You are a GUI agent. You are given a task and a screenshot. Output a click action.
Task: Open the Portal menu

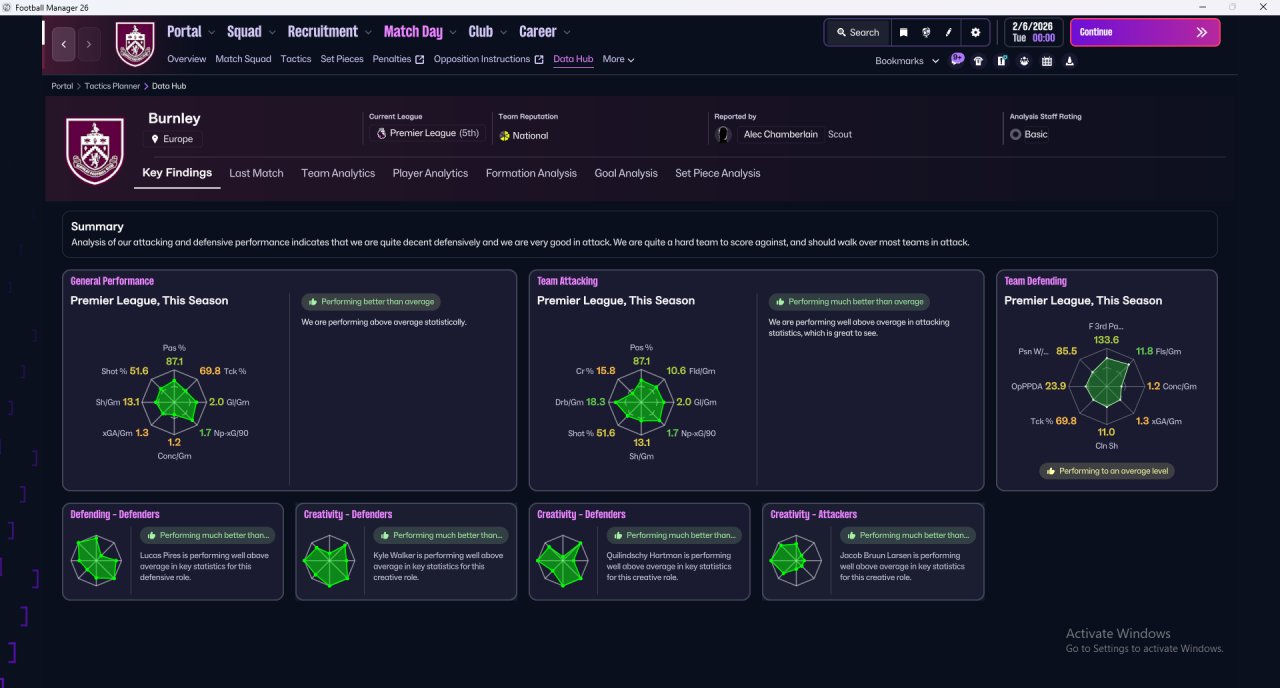point(191,32)
